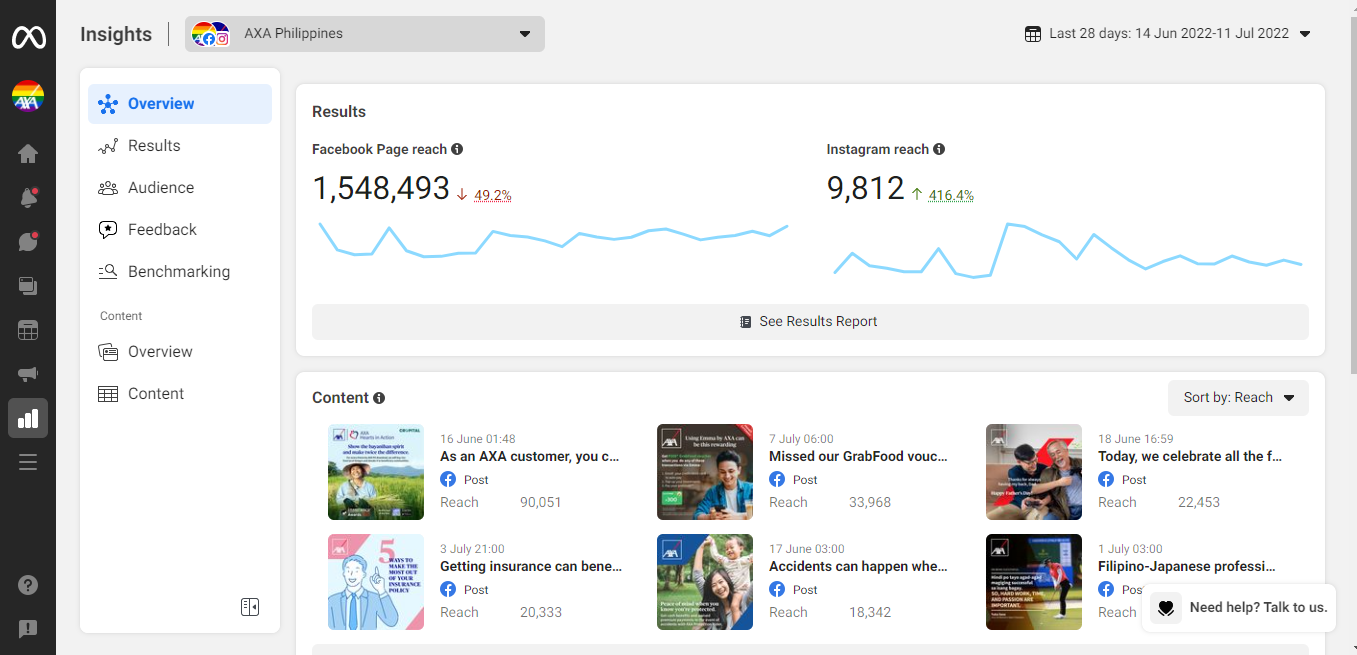
Task: Click See Results Report button
Action: (810, 322)
